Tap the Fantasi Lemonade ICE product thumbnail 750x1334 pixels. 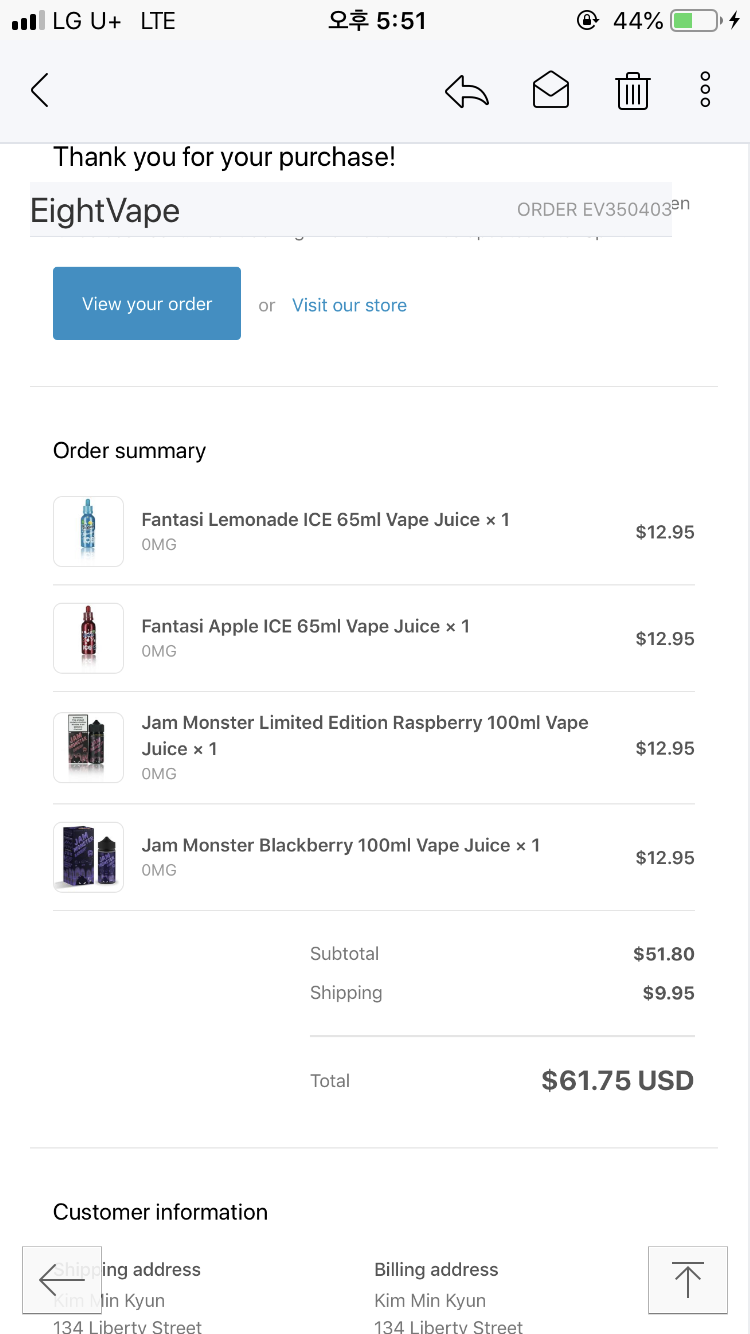(88, 531)
